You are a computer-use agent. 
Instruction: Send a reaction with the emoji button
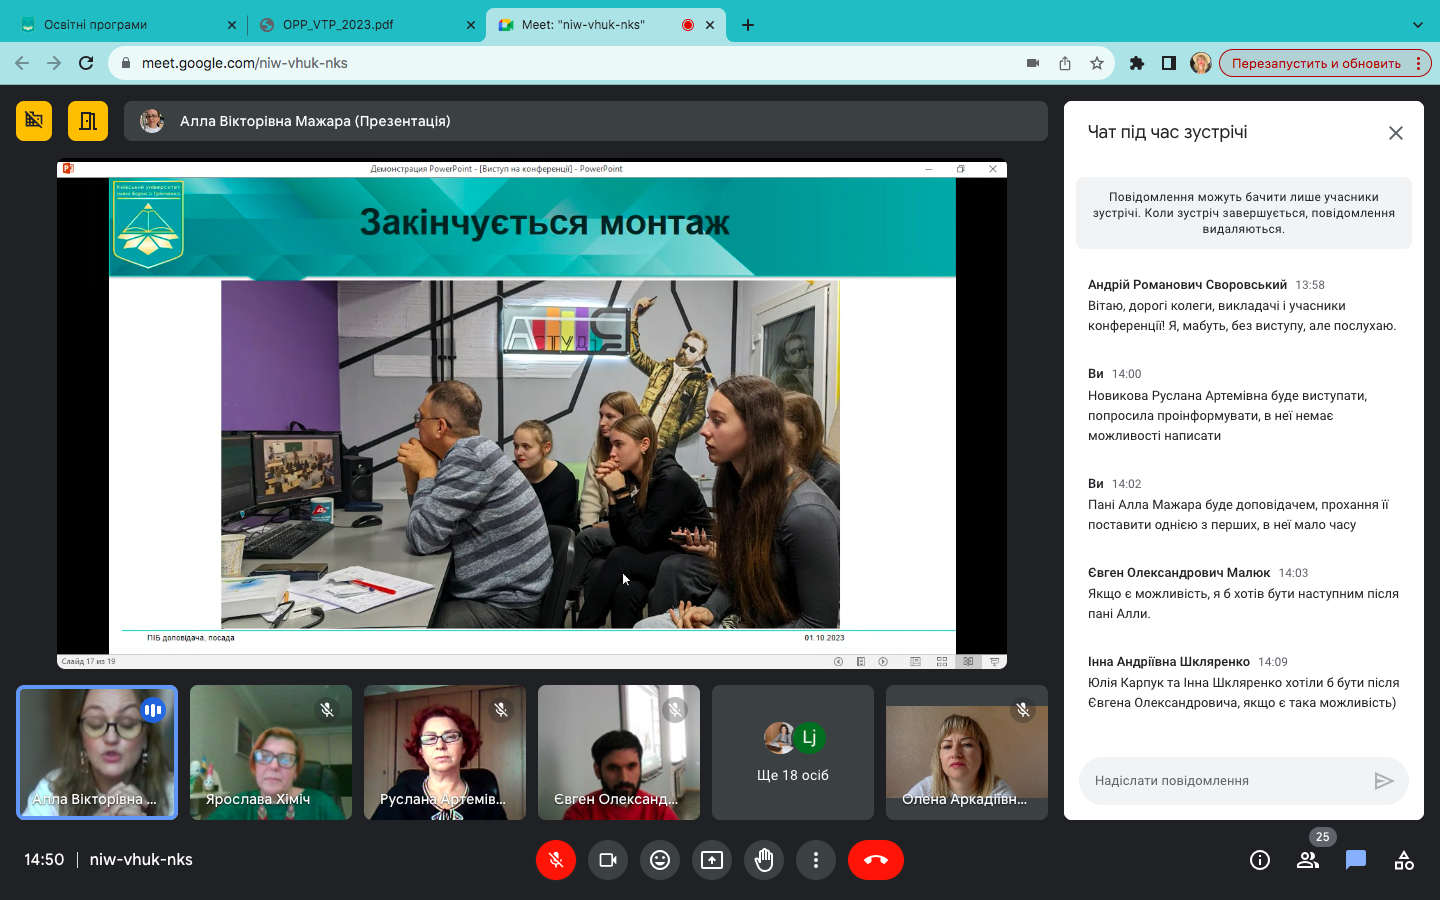[660, 860]
